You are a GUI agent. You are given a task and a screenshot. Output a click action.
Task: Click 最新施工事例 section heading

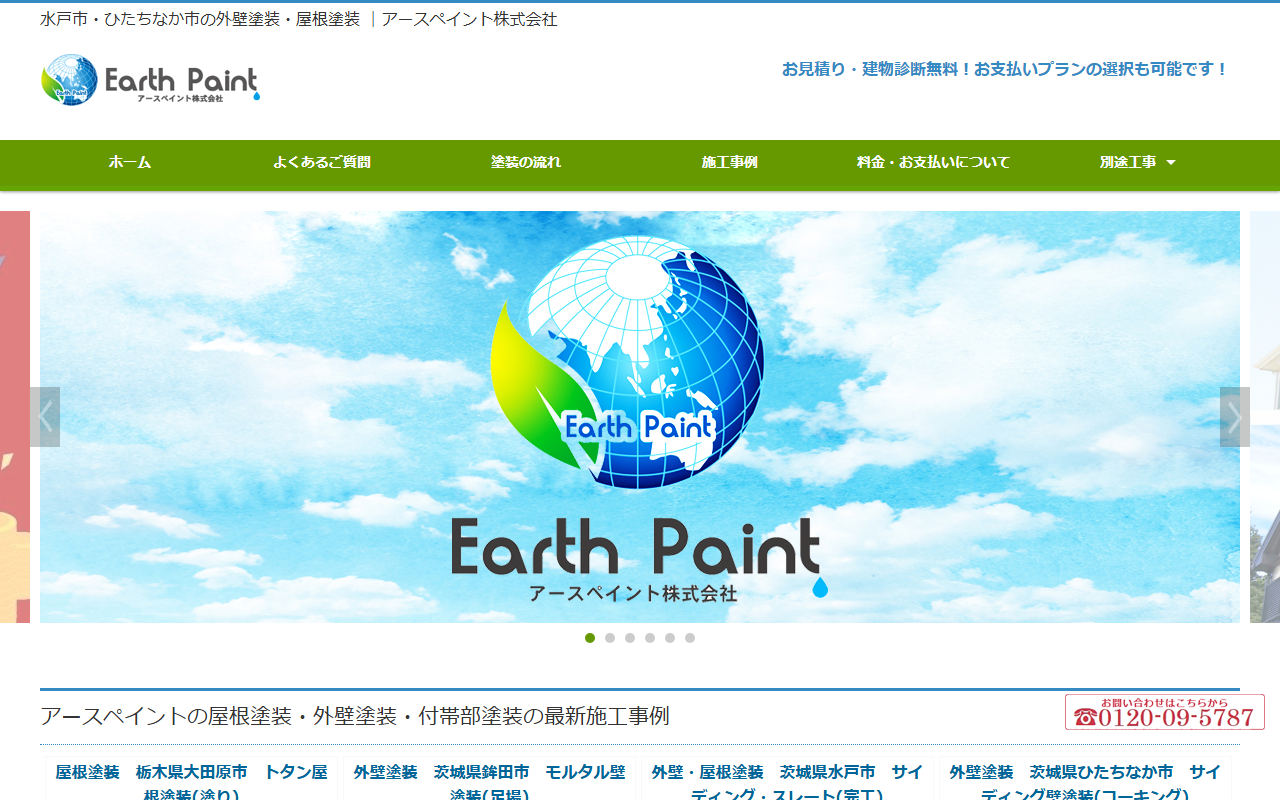(x=355, y=716)
